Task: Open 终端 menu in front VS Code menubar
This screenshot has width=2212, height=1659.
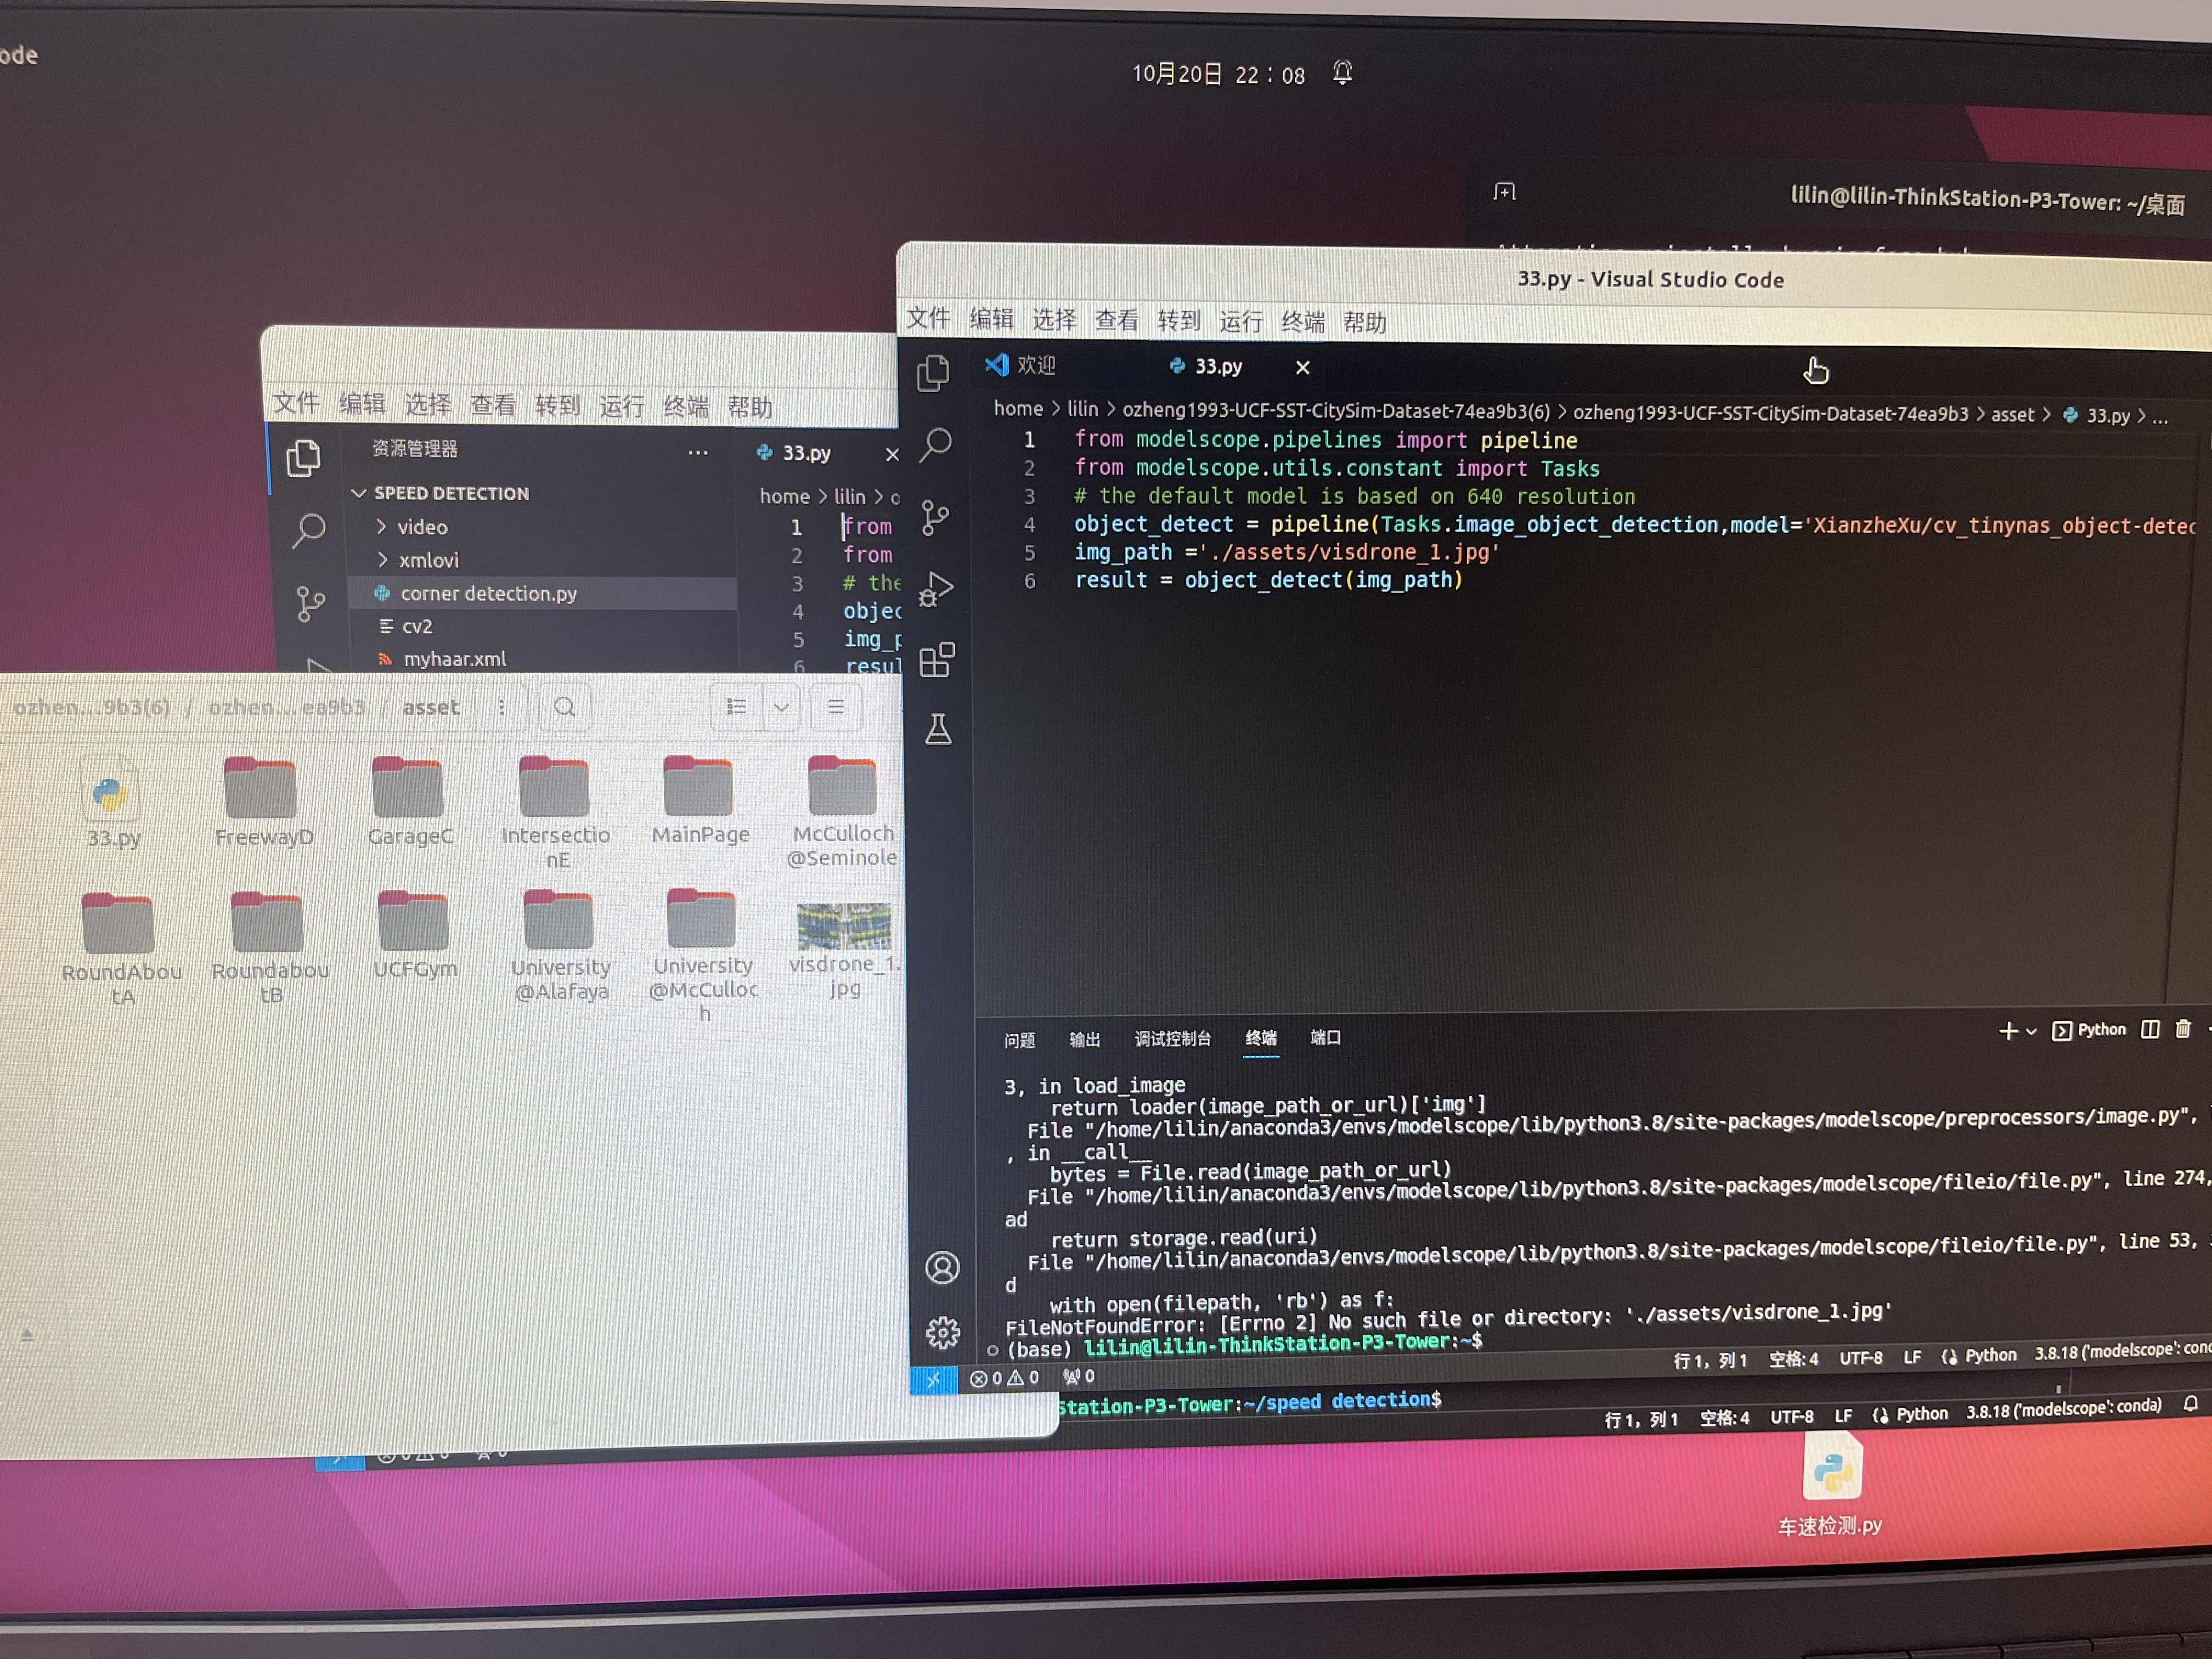Action: click(x=1302, y=321)
